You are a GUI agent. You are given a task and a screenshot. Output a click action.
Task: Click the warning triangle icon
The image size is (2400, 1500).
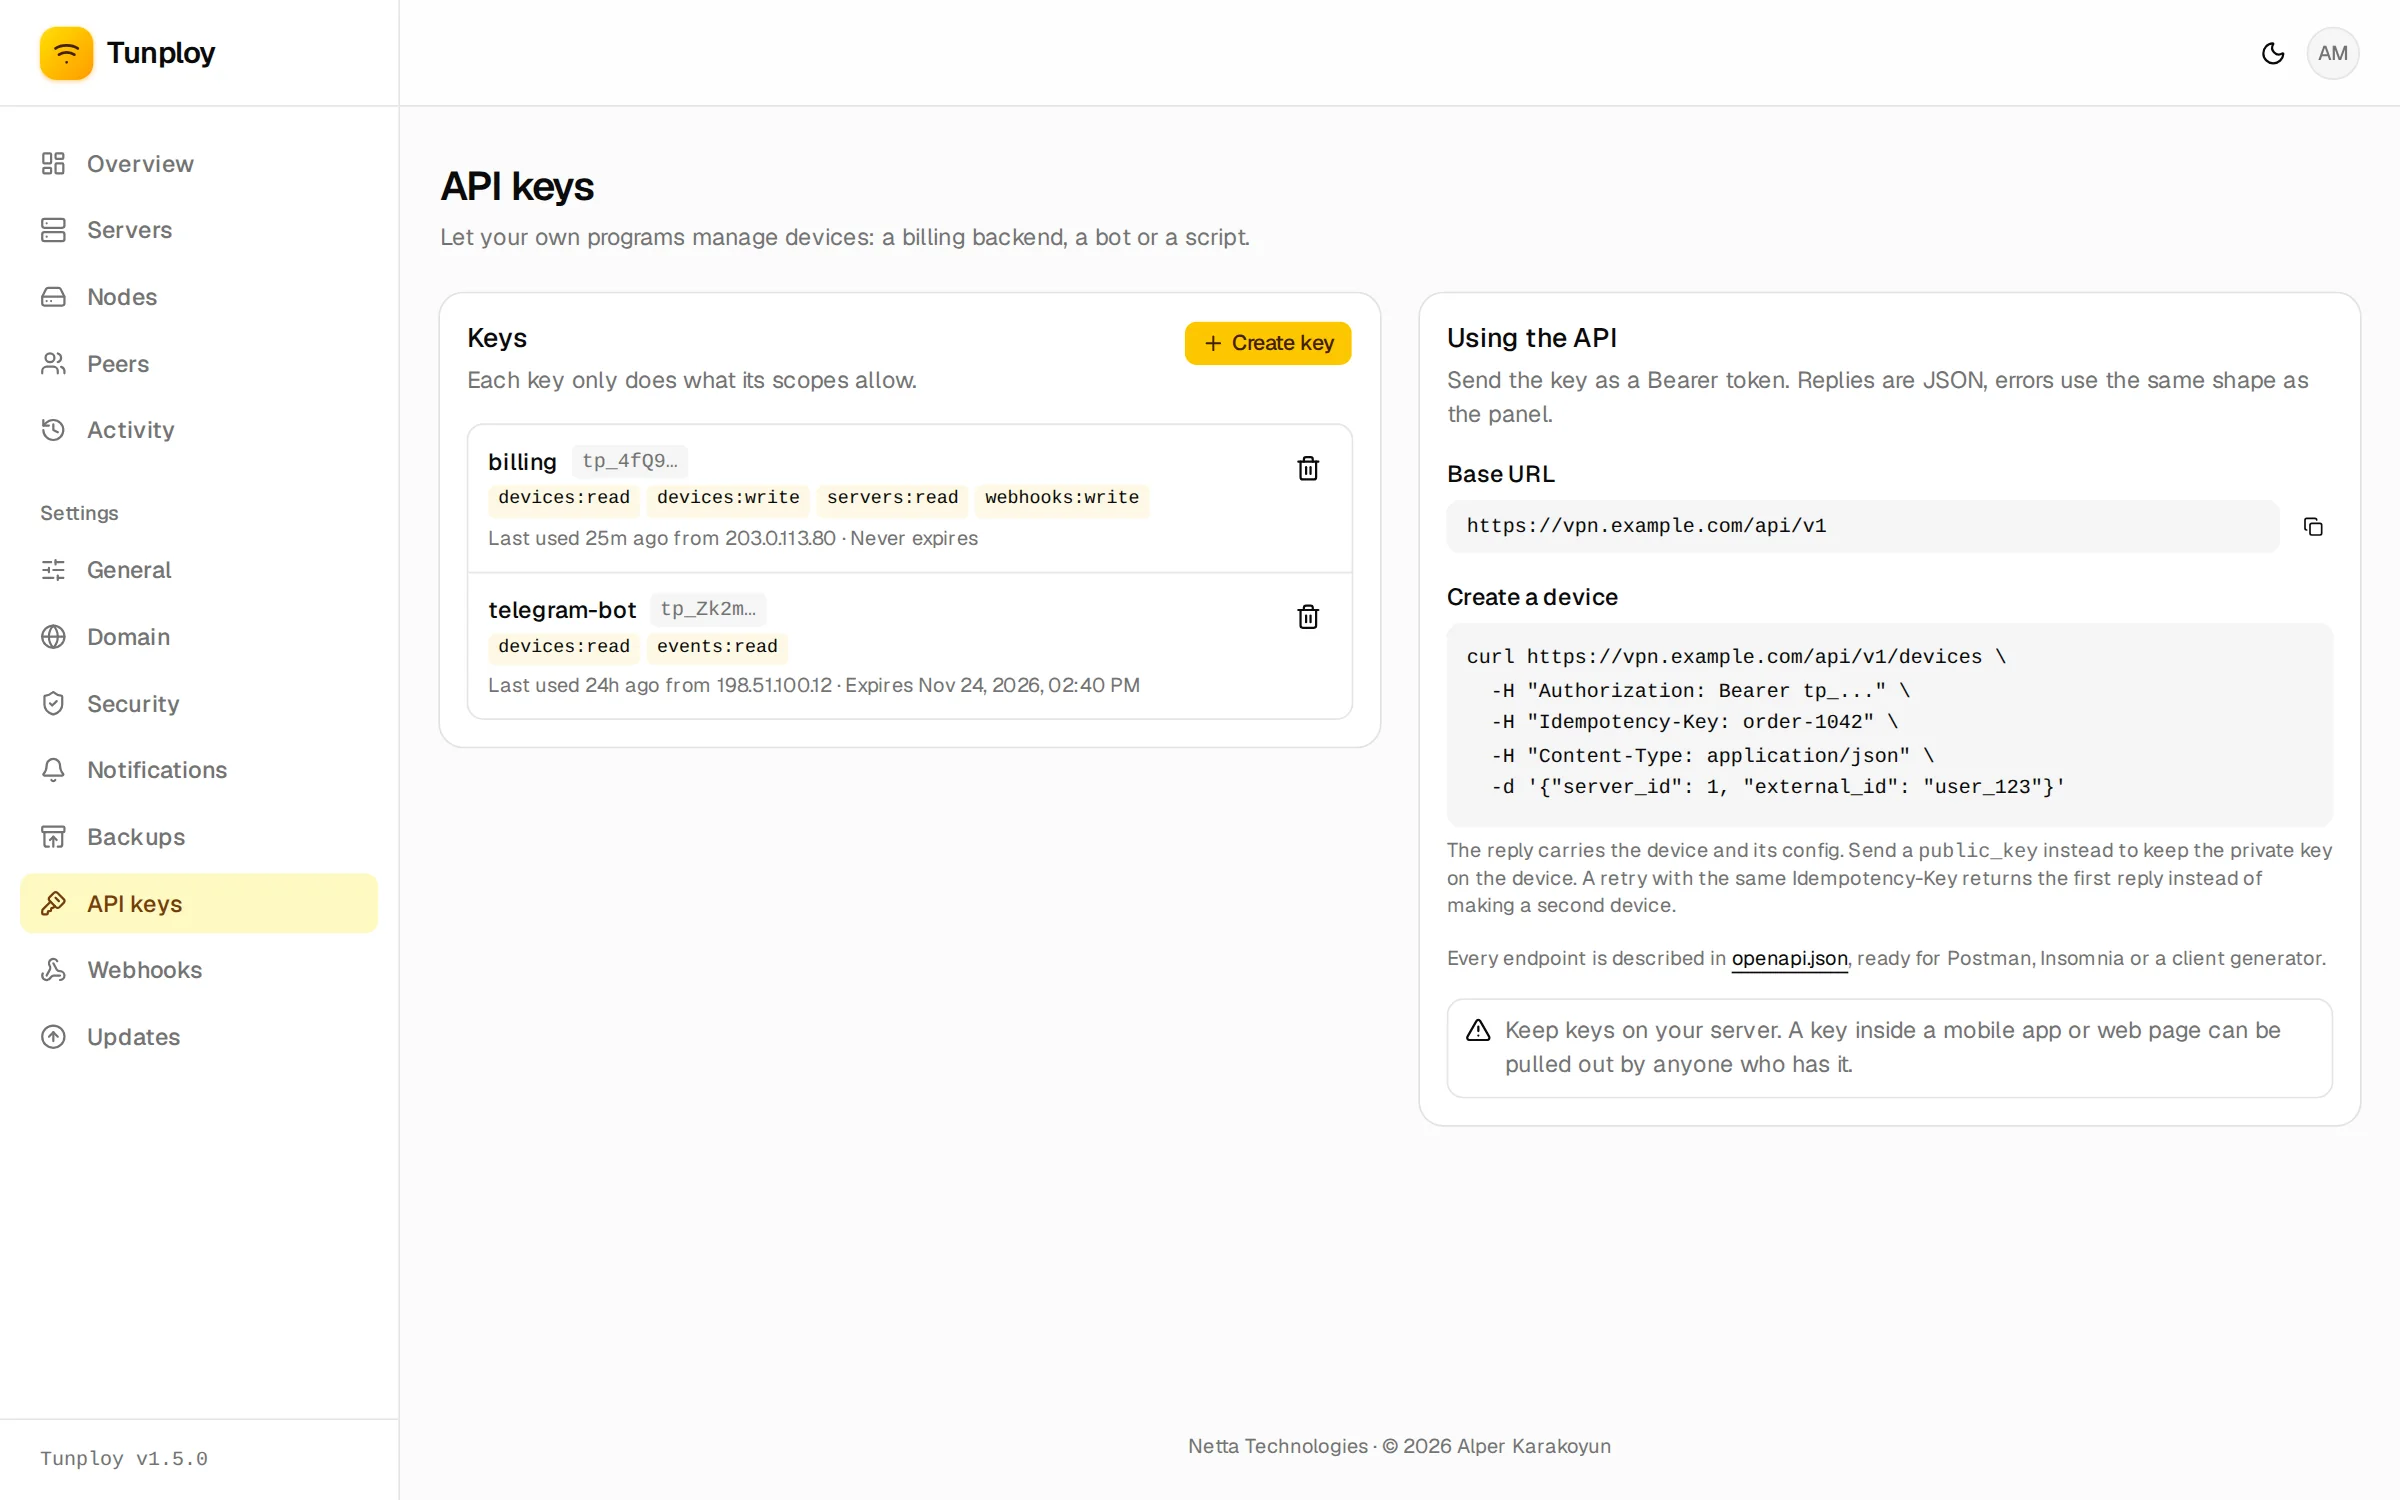pyautogui.click(x=1478, y=1030)
